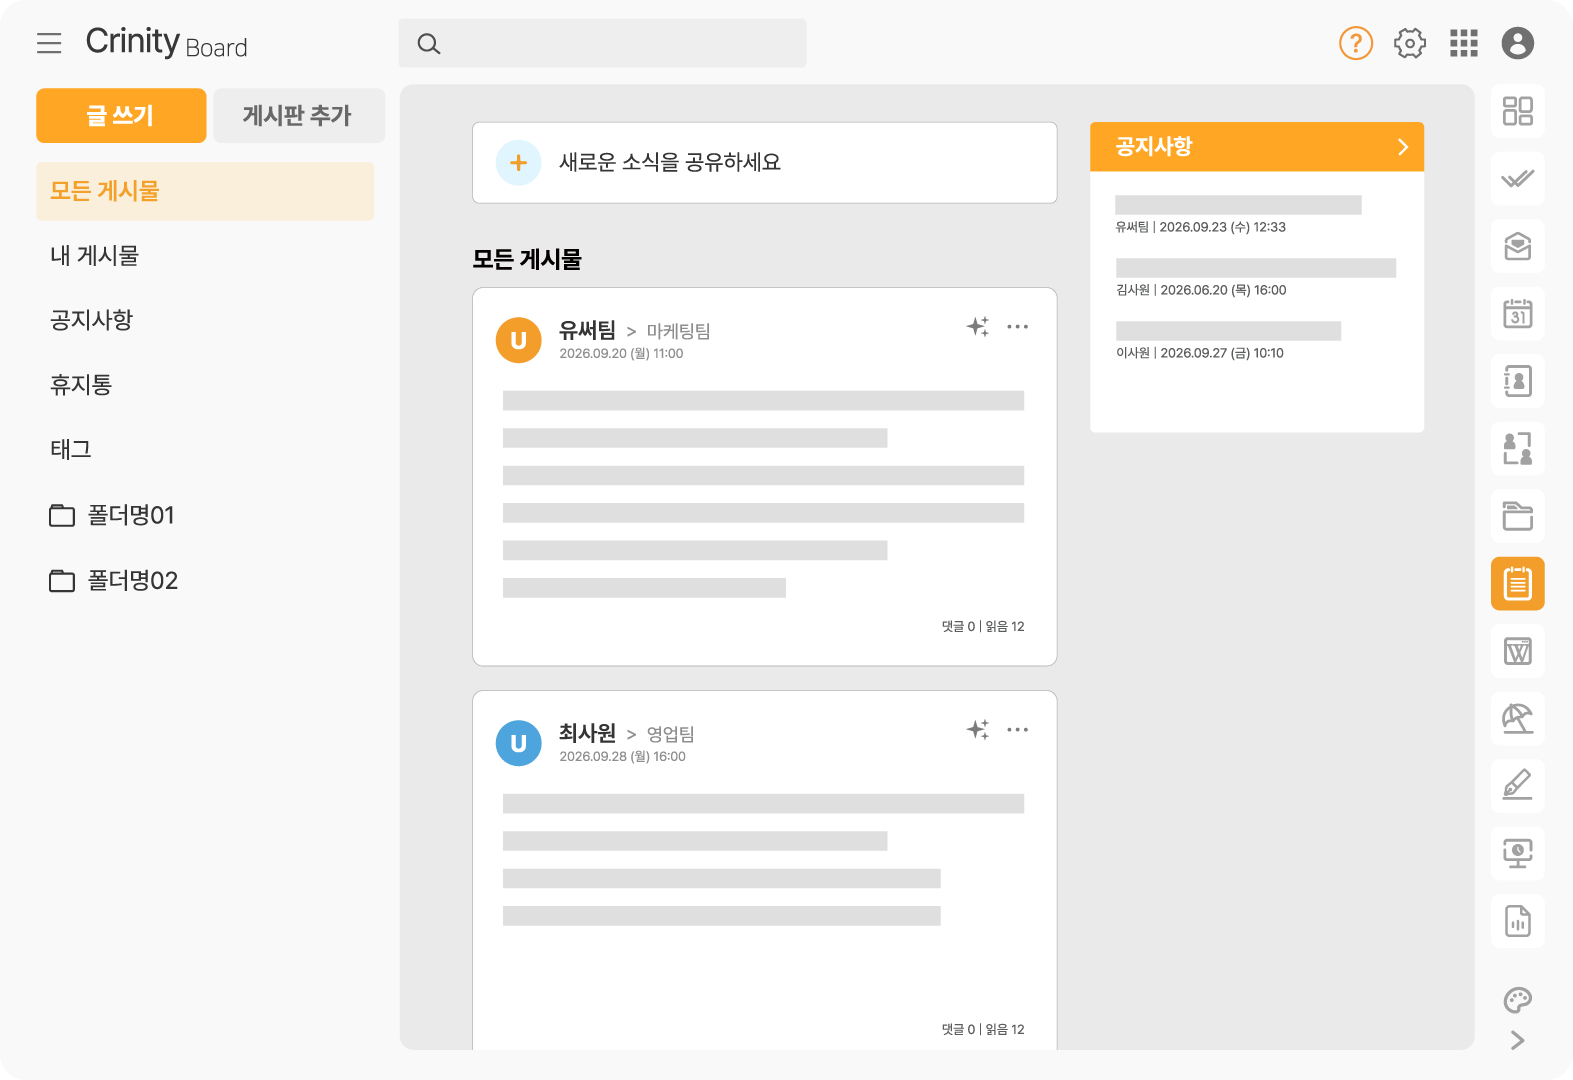Open user profile avatar
This screenshot has width=1573, height=1080.
1518,43
